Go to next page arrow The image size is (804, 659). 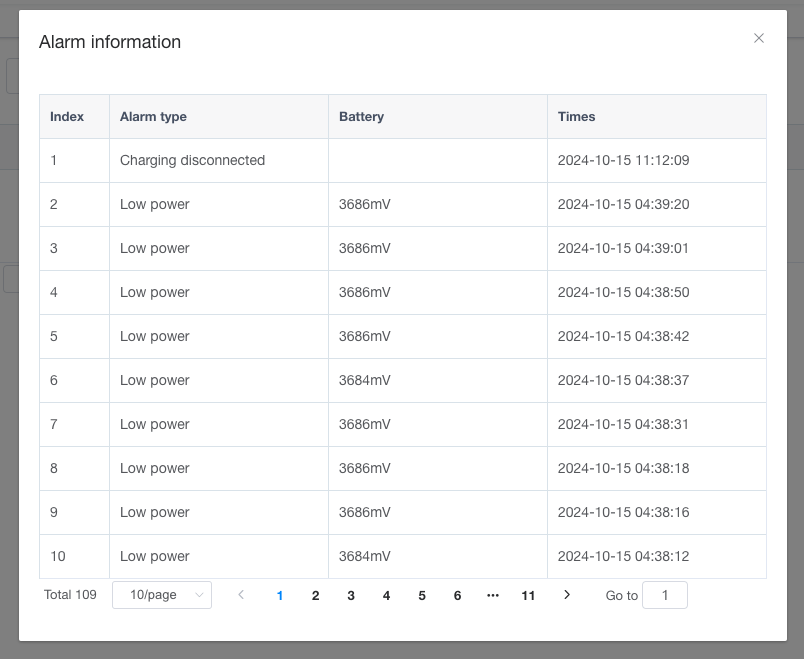(x=567, y=595)
